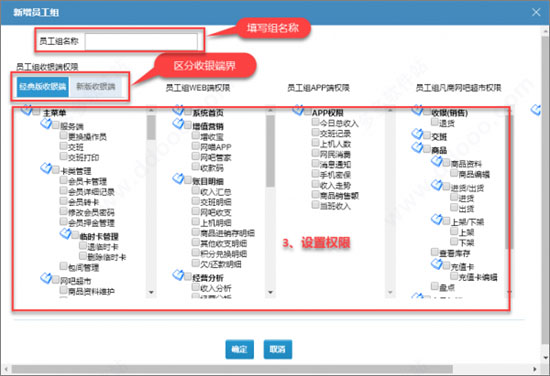Image resolution: width=550 pixels, height=376 pixels.
Task: Collapse the 账目明细 tree node
Action: tap(178, 179)
